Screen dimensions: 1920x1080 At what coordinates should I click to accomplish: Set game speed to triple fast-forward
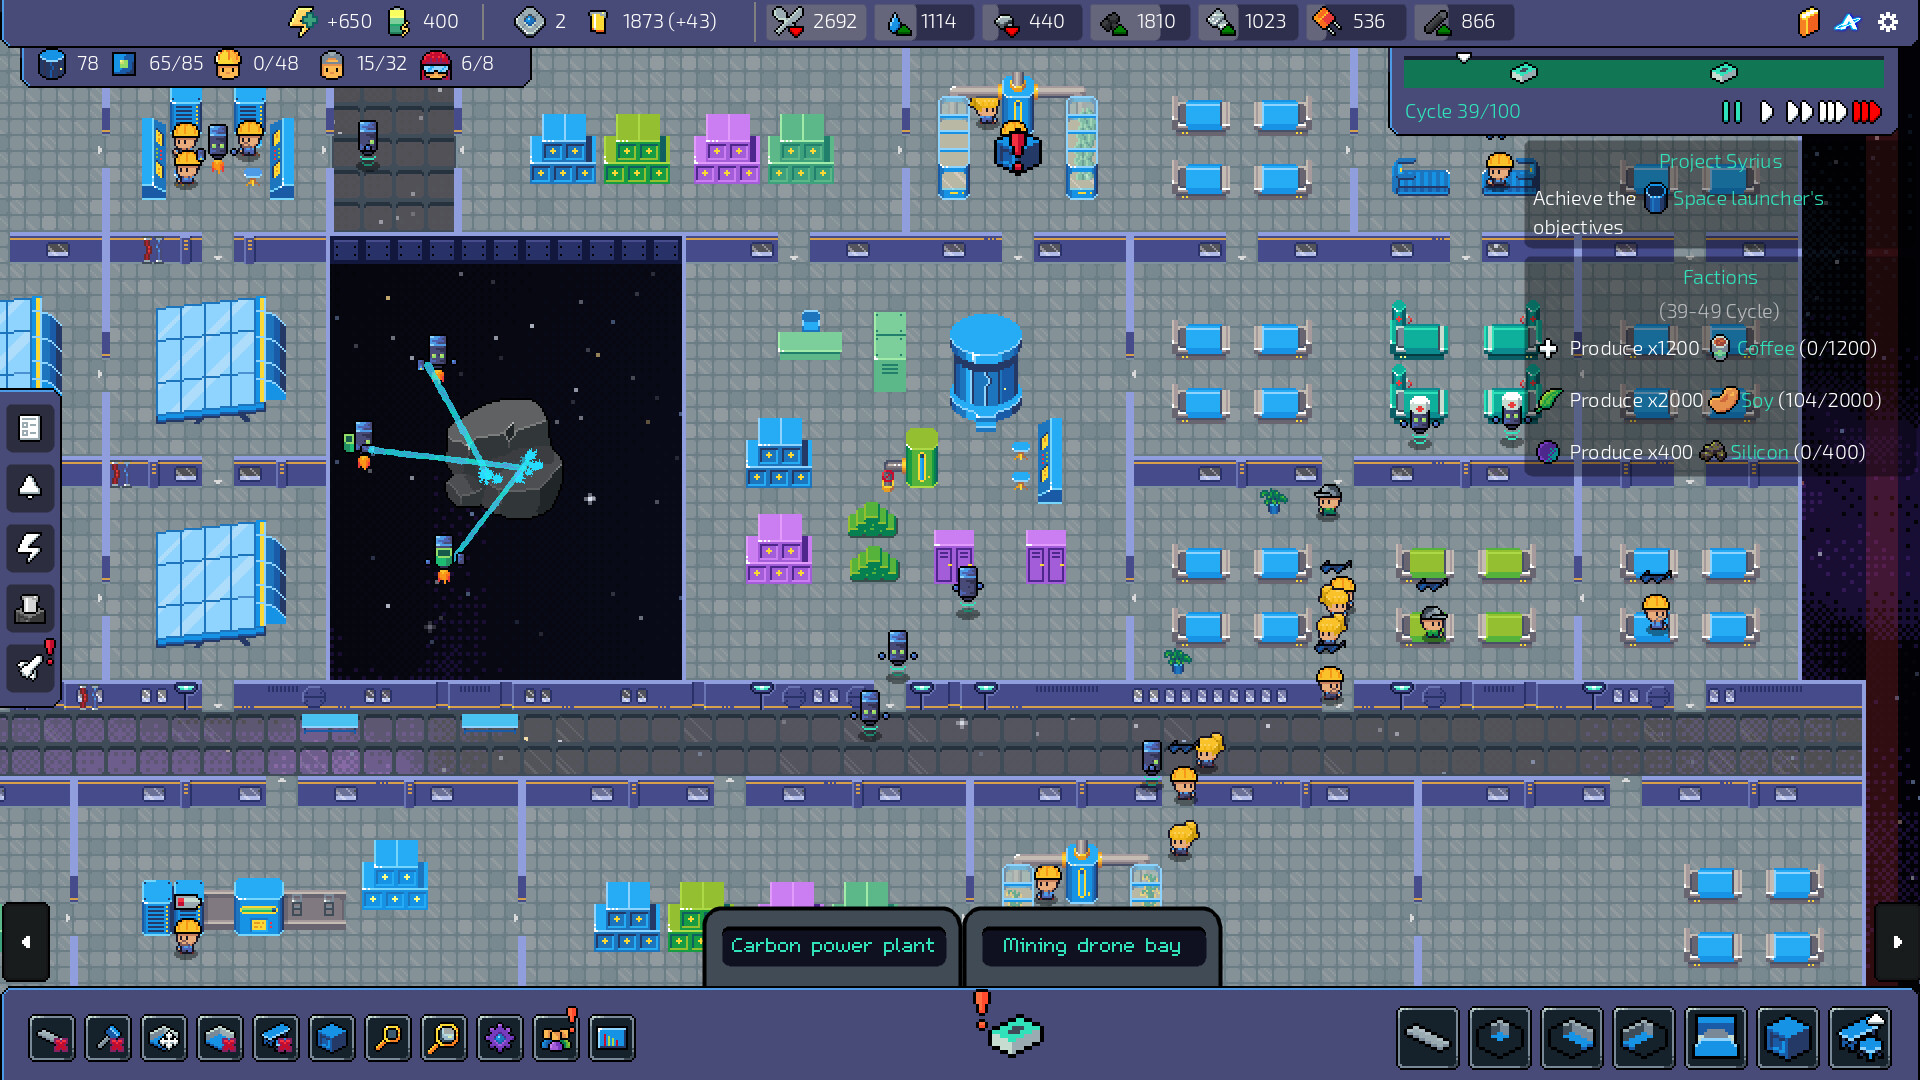pyautogui.click(x=1832, y=112)
